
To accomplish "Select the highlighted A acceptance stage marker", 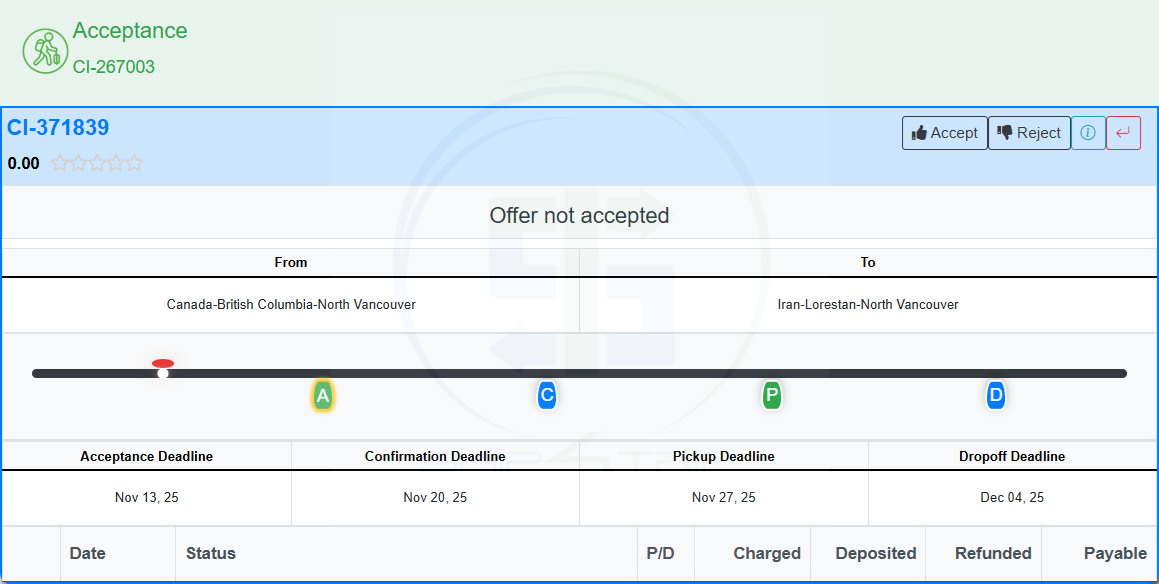I will coord(322,396).
